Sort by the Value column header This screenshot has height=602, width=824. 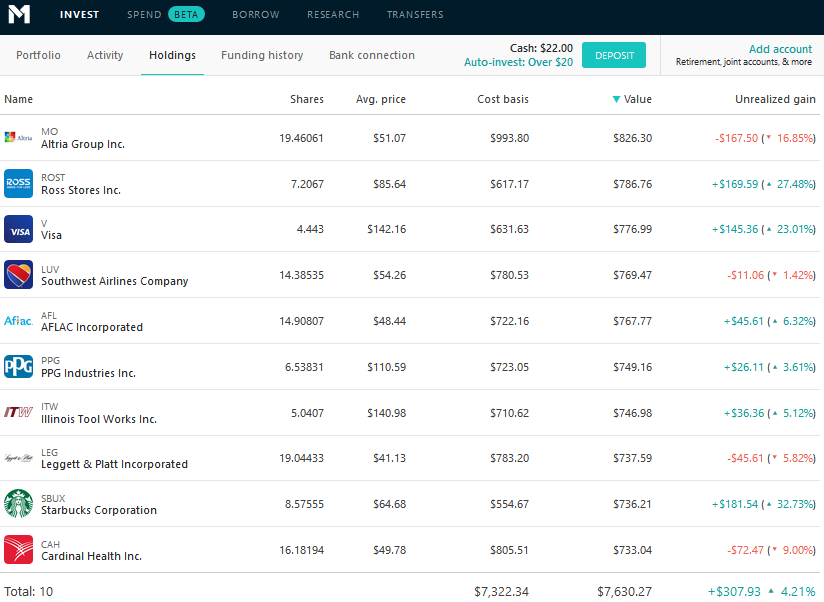tap(637, 99)
